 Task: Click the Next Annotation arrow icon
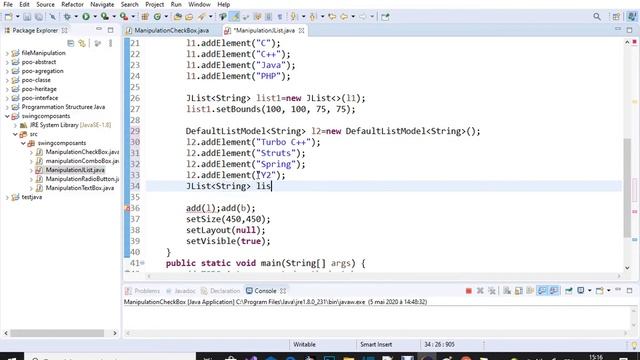[293, 17]
